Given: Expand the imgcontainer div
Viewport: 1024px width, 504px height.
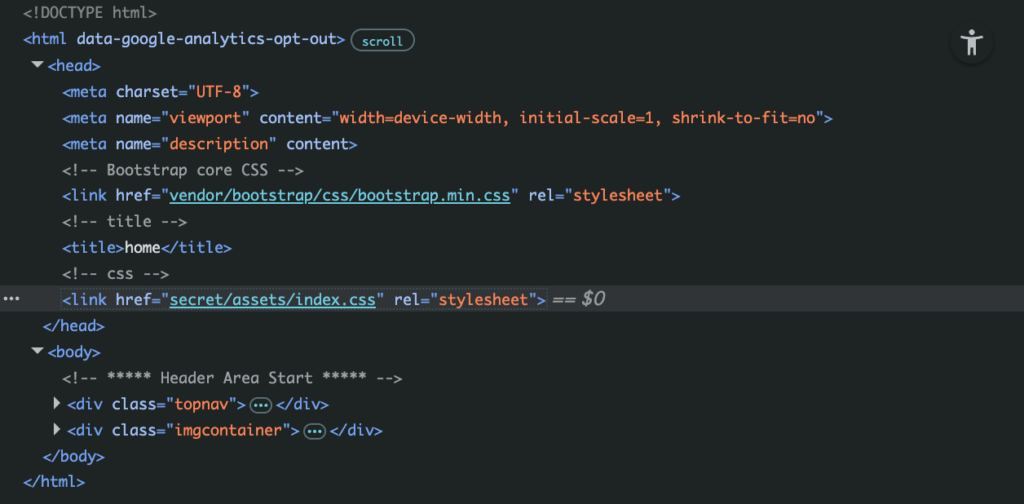Looking at the screenshot, I should tap(57, 430).
